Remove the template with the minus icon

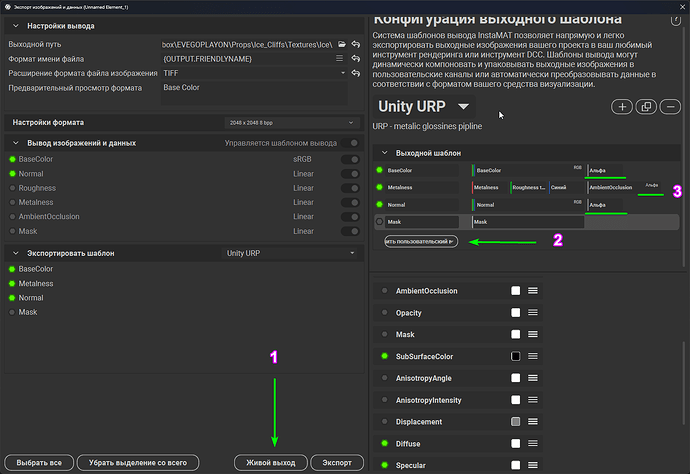(670, 106)
